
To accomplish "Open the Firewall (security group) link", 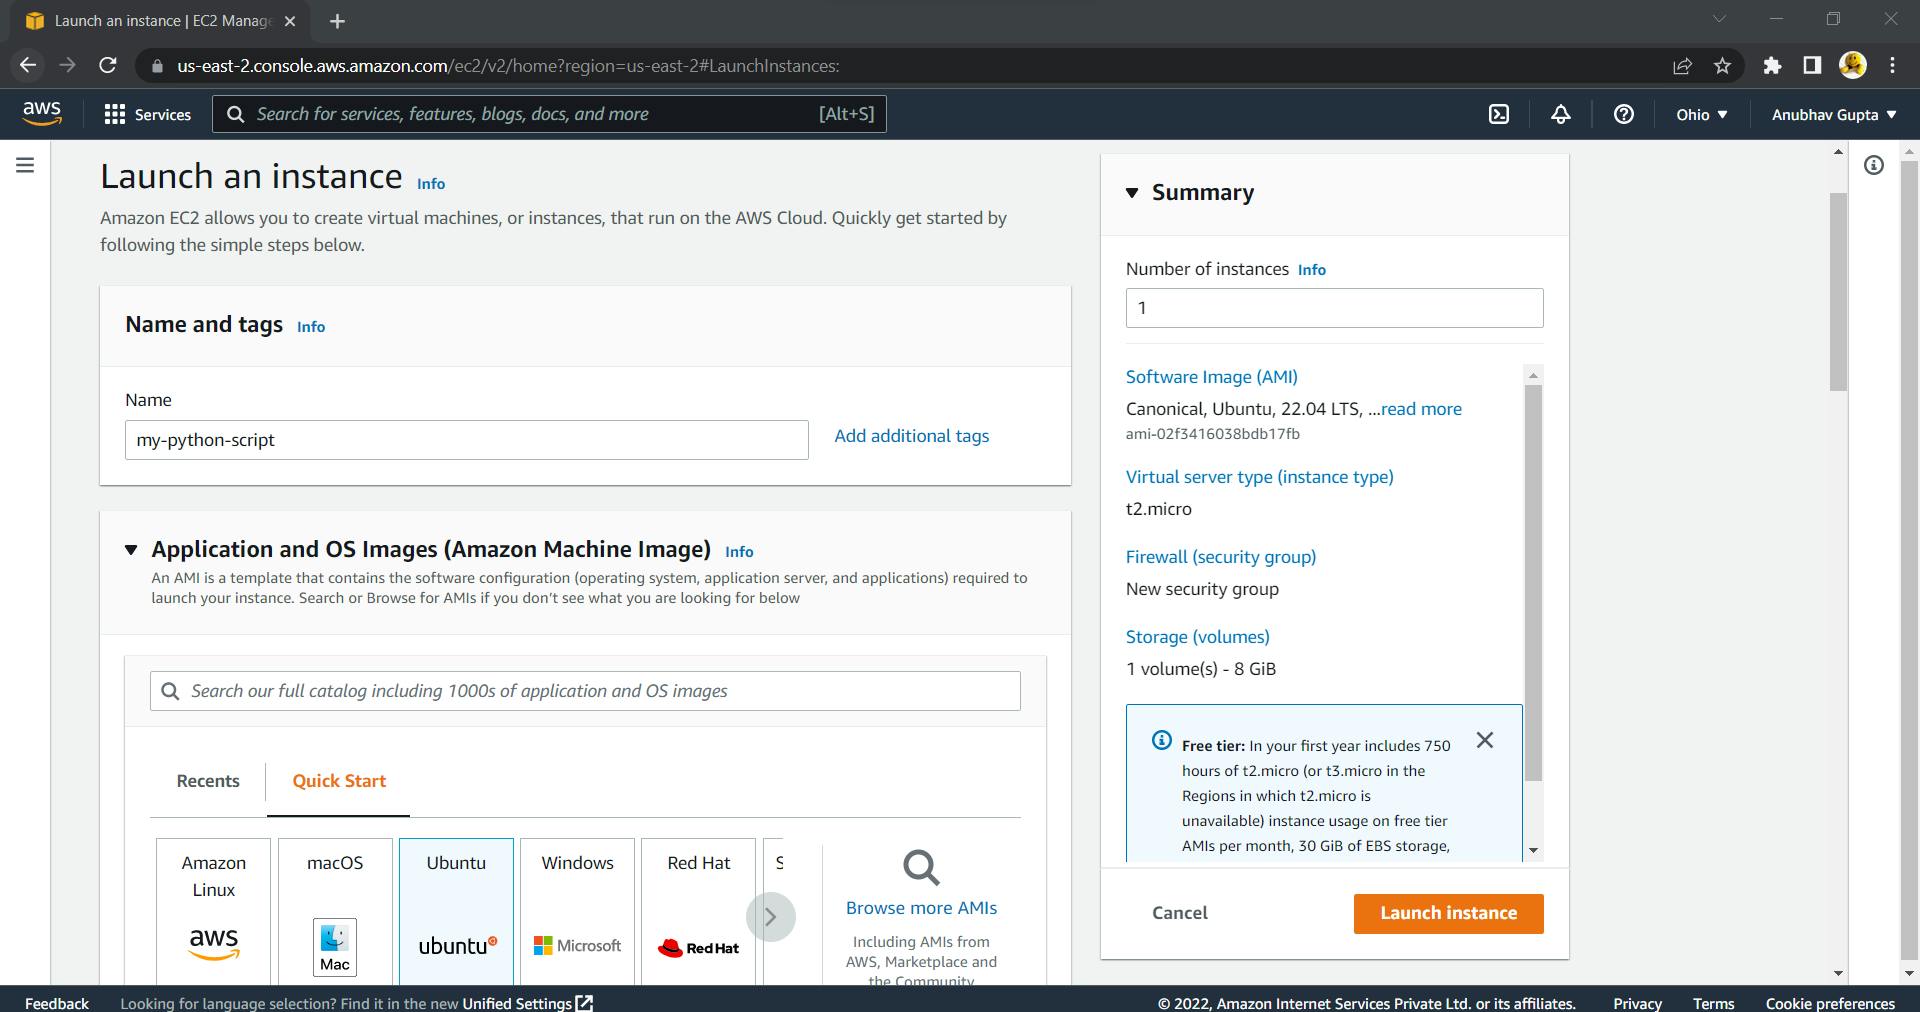I will (1221, 557).
